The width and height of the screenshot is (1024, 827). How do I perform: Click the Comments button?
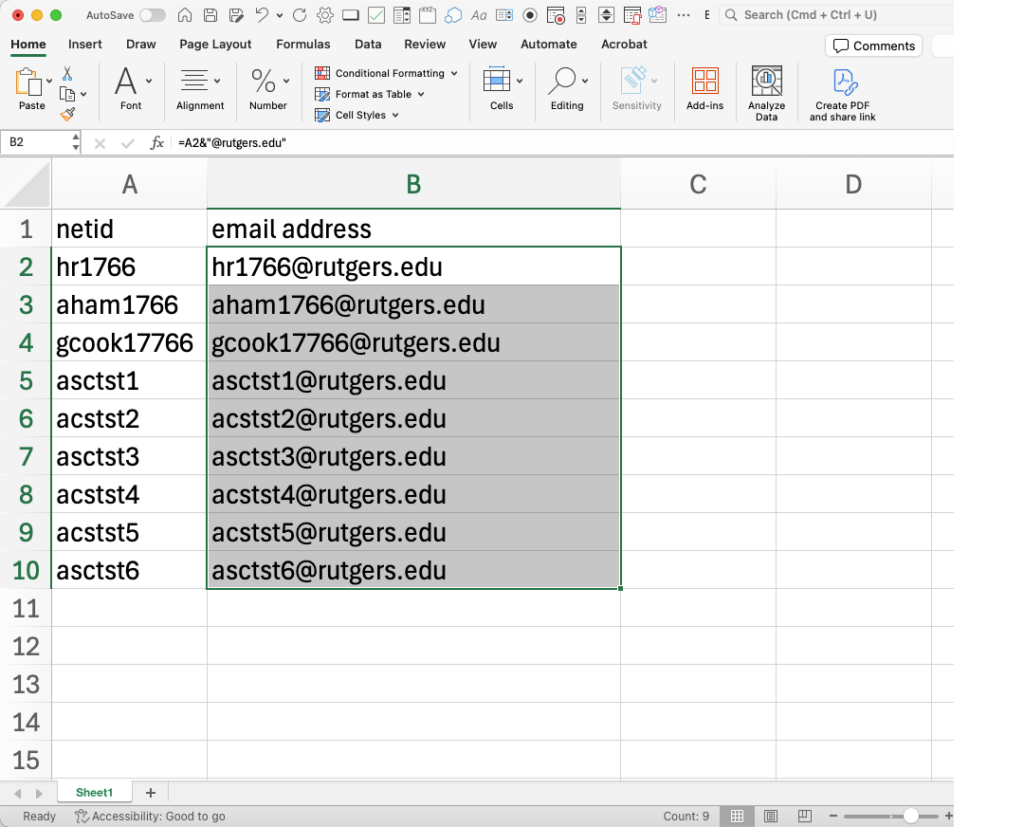(x=874, y=46)
